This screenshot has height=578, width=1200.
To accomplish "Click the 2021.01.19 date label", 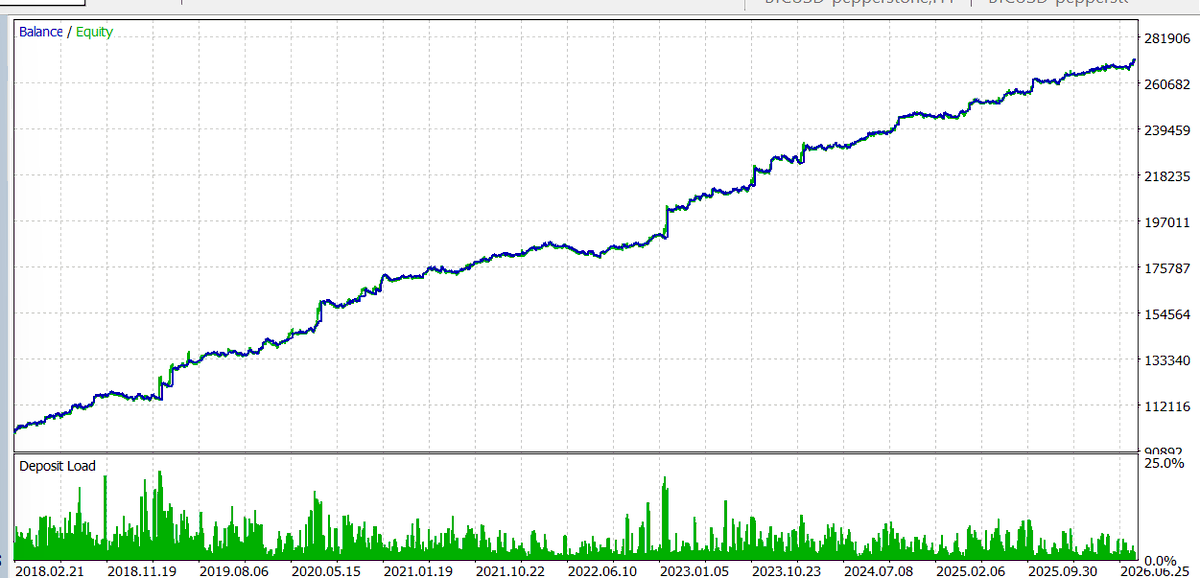I will point(418,570).
